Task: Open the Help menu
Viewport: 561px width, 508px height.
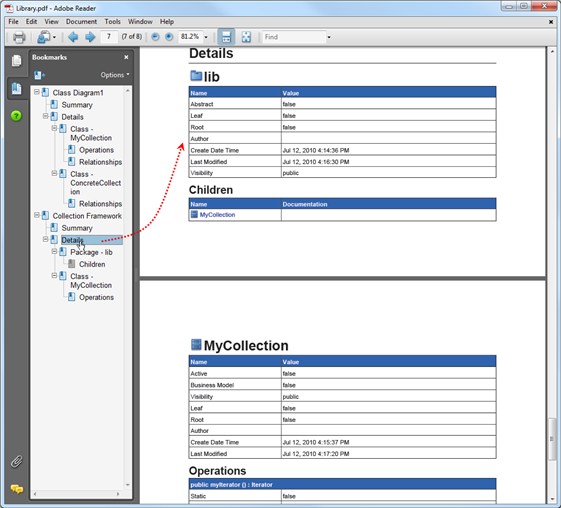Action: click(x=167, y=22)
